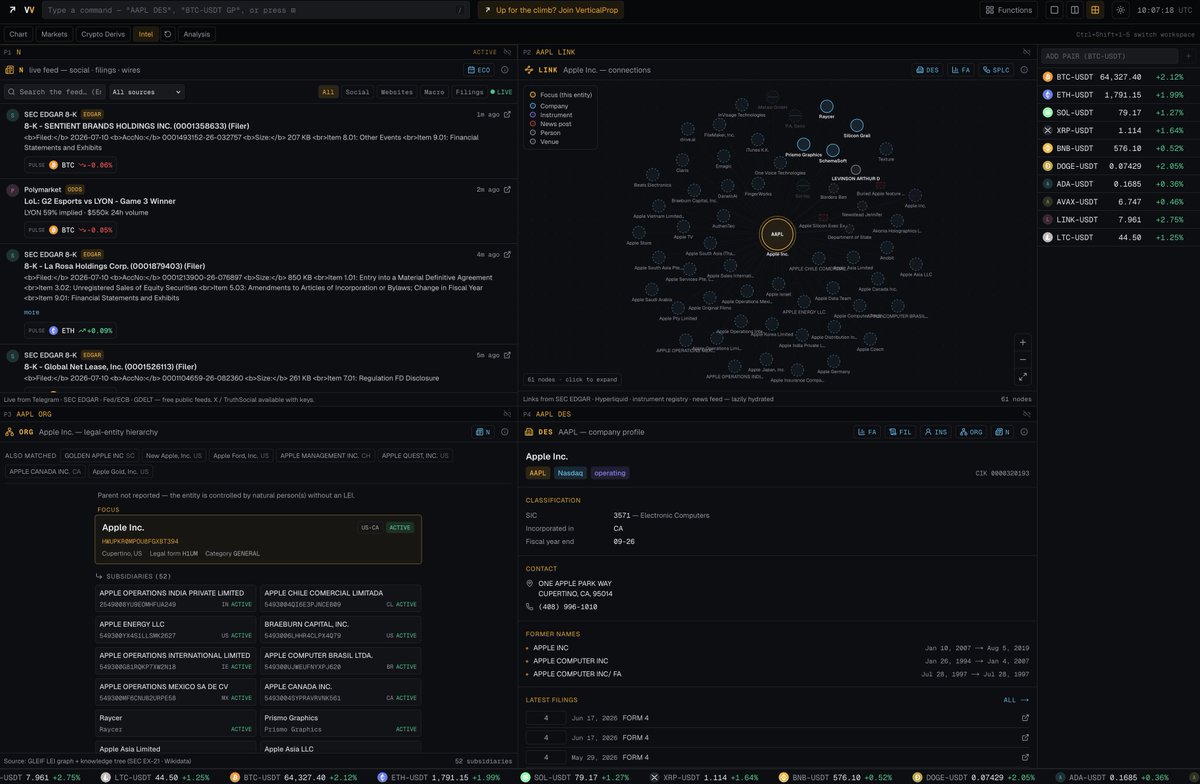
Task: Select the central AAPL node in graph
Action: 777,234
